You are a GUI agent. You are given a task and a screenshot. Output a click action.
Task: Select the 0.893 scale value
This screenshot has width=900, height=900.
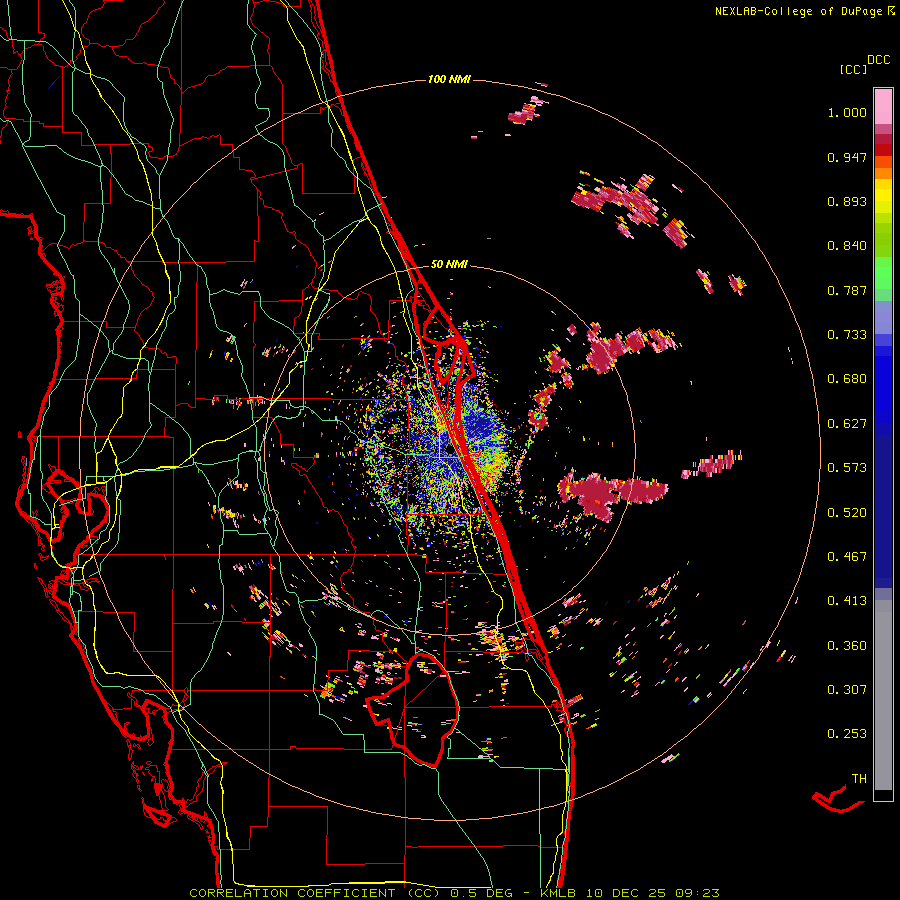click(x=847, y=201)
